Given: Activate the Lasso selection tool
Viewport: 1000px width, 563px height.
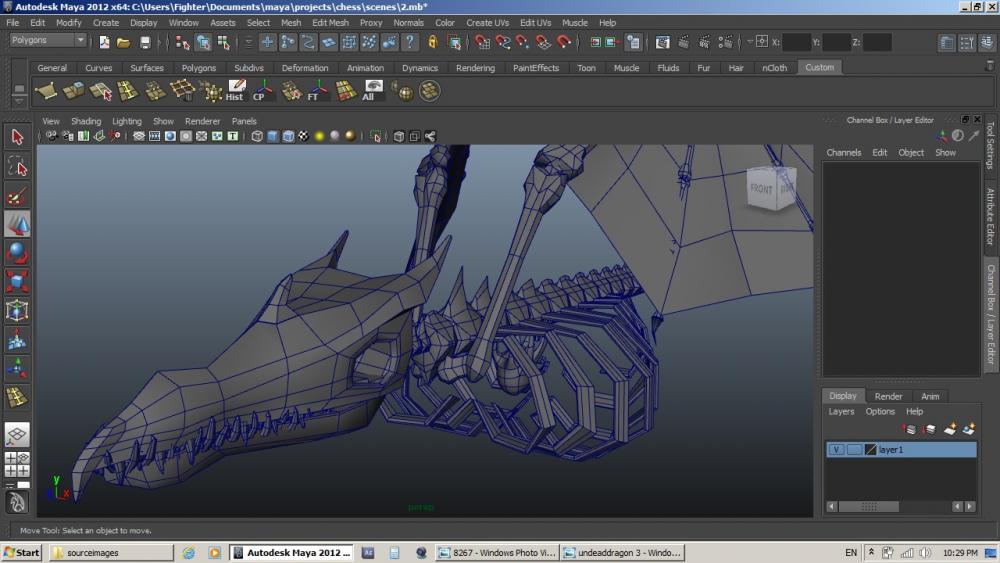Looking at the screenshot, I should click(17, 165).
